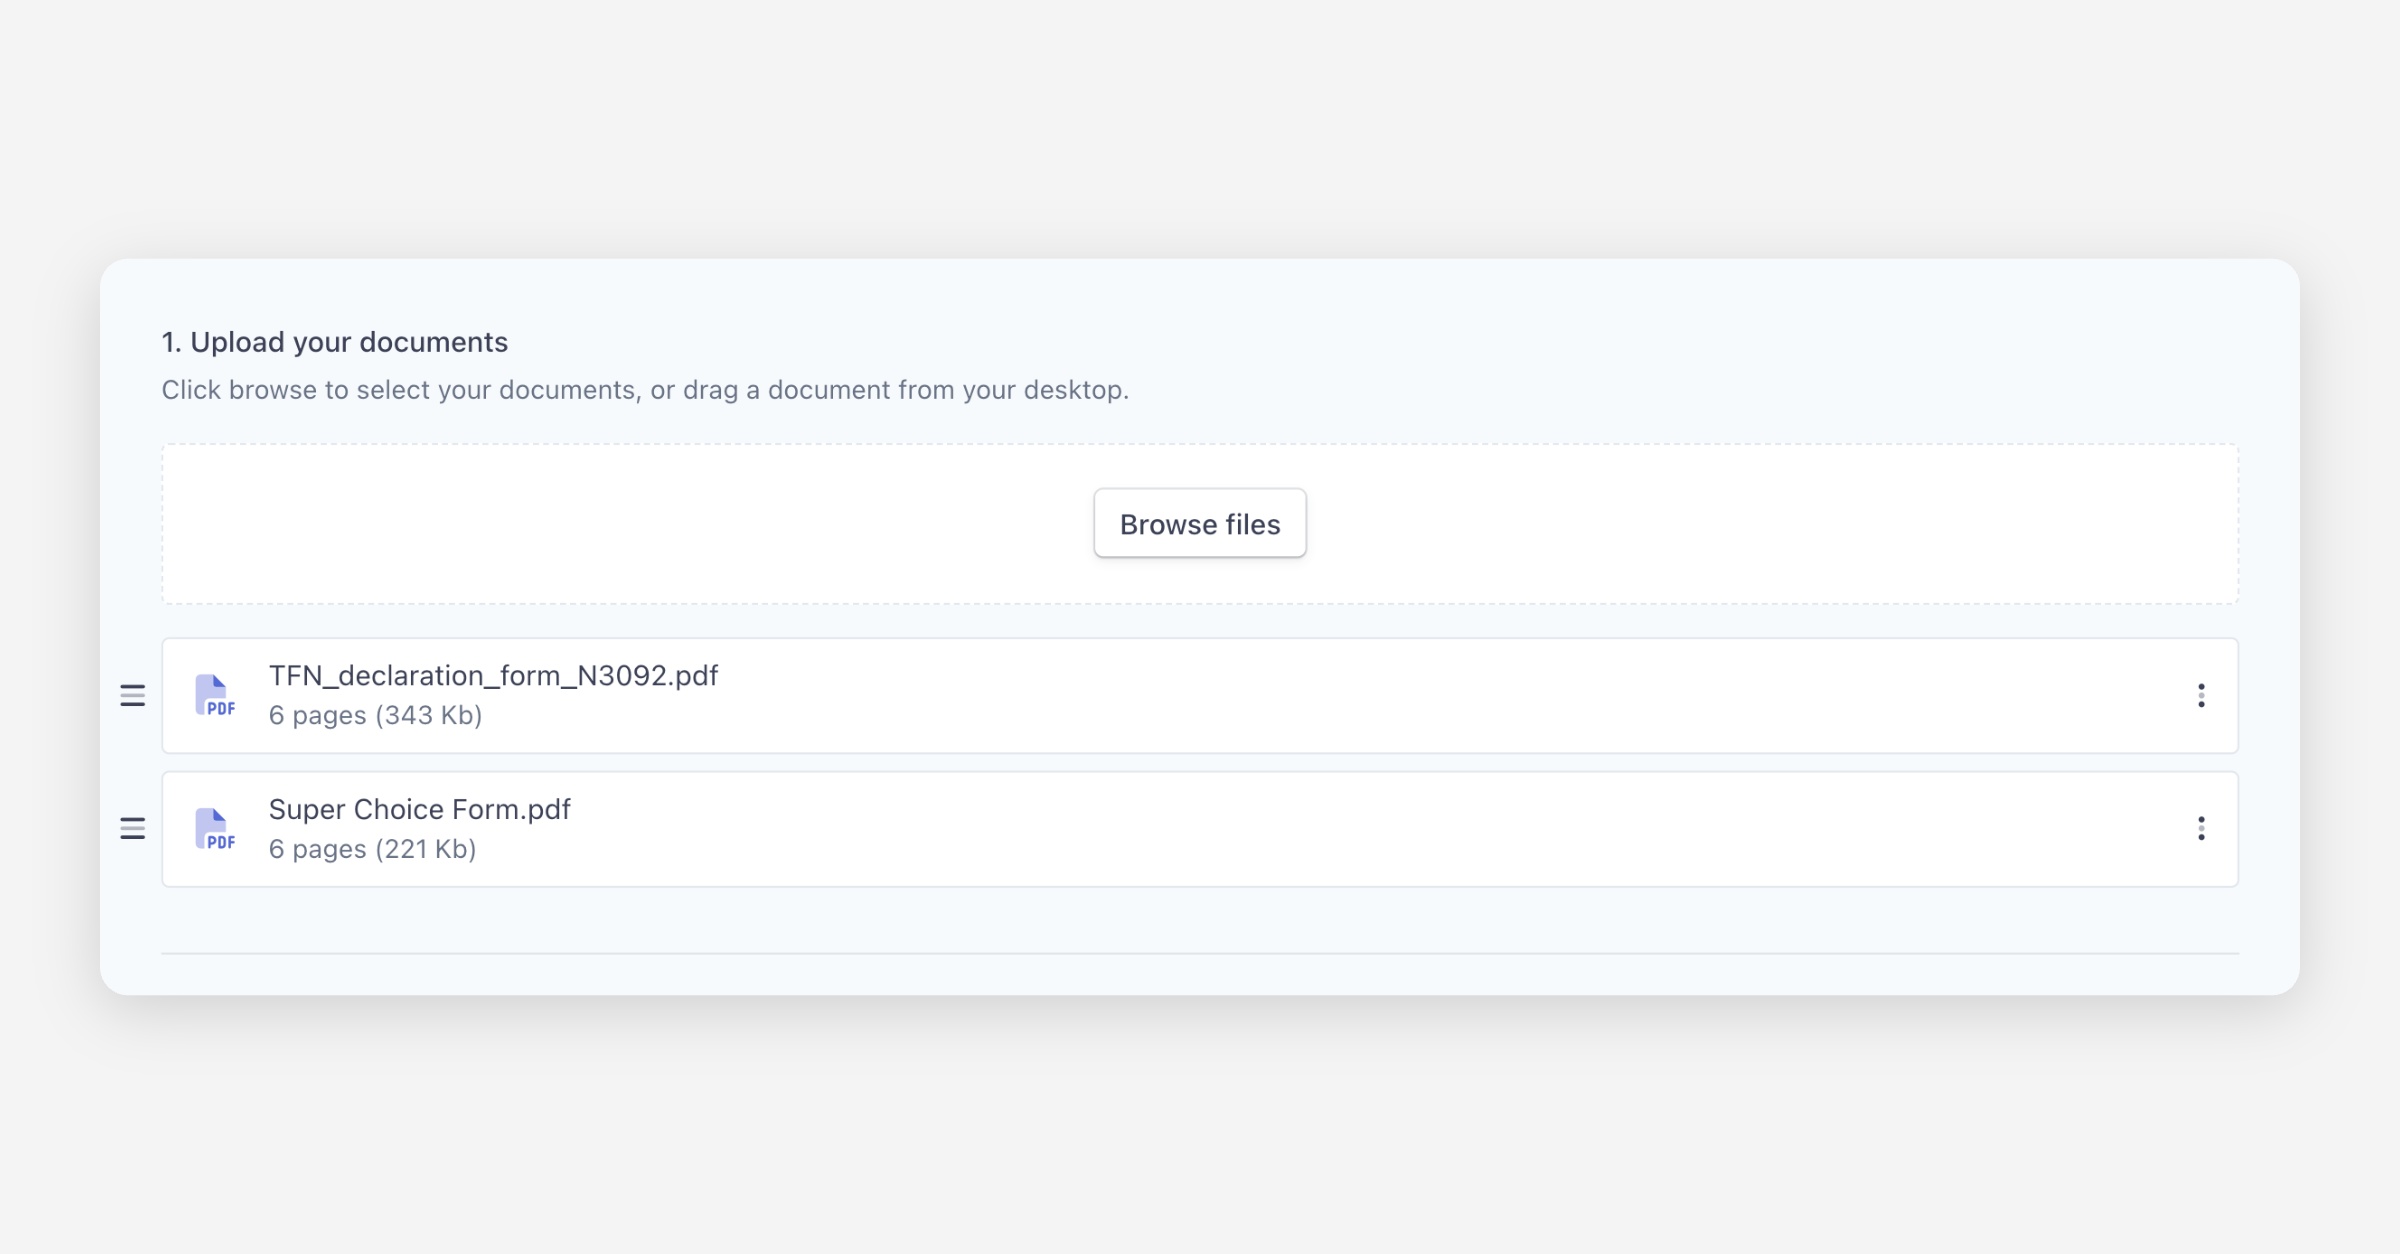Click the '1. Upload your documents' heading
This screenshot has width=2400, height=1254.
(x=335, y=342)
